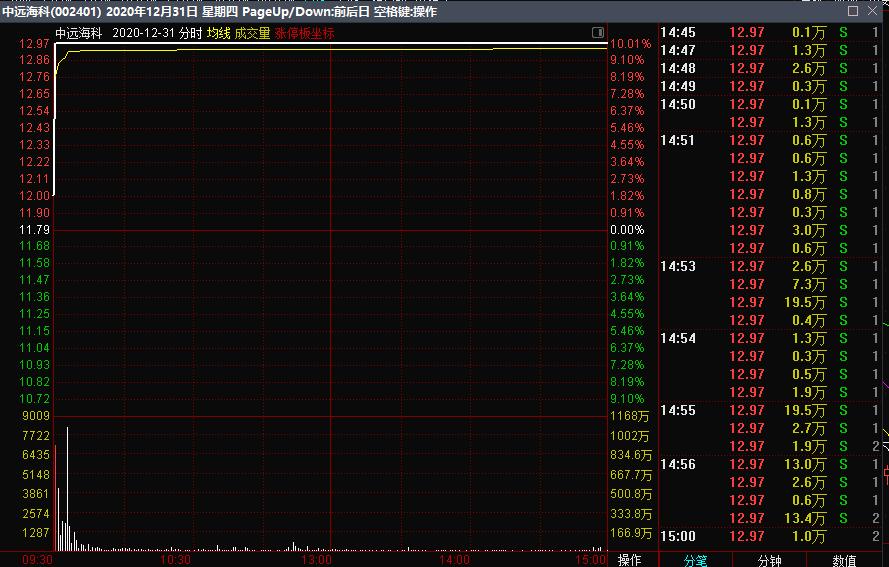
Task: Select the 14:51 tick row
Action: [771, 140]
